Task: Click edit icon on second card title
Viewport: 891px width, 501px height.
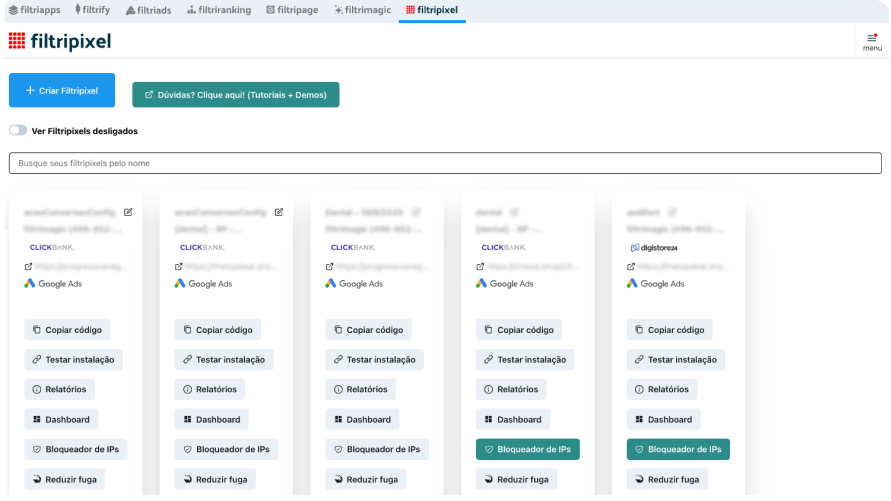Action: pyautogui.click(x=279, y=212)
